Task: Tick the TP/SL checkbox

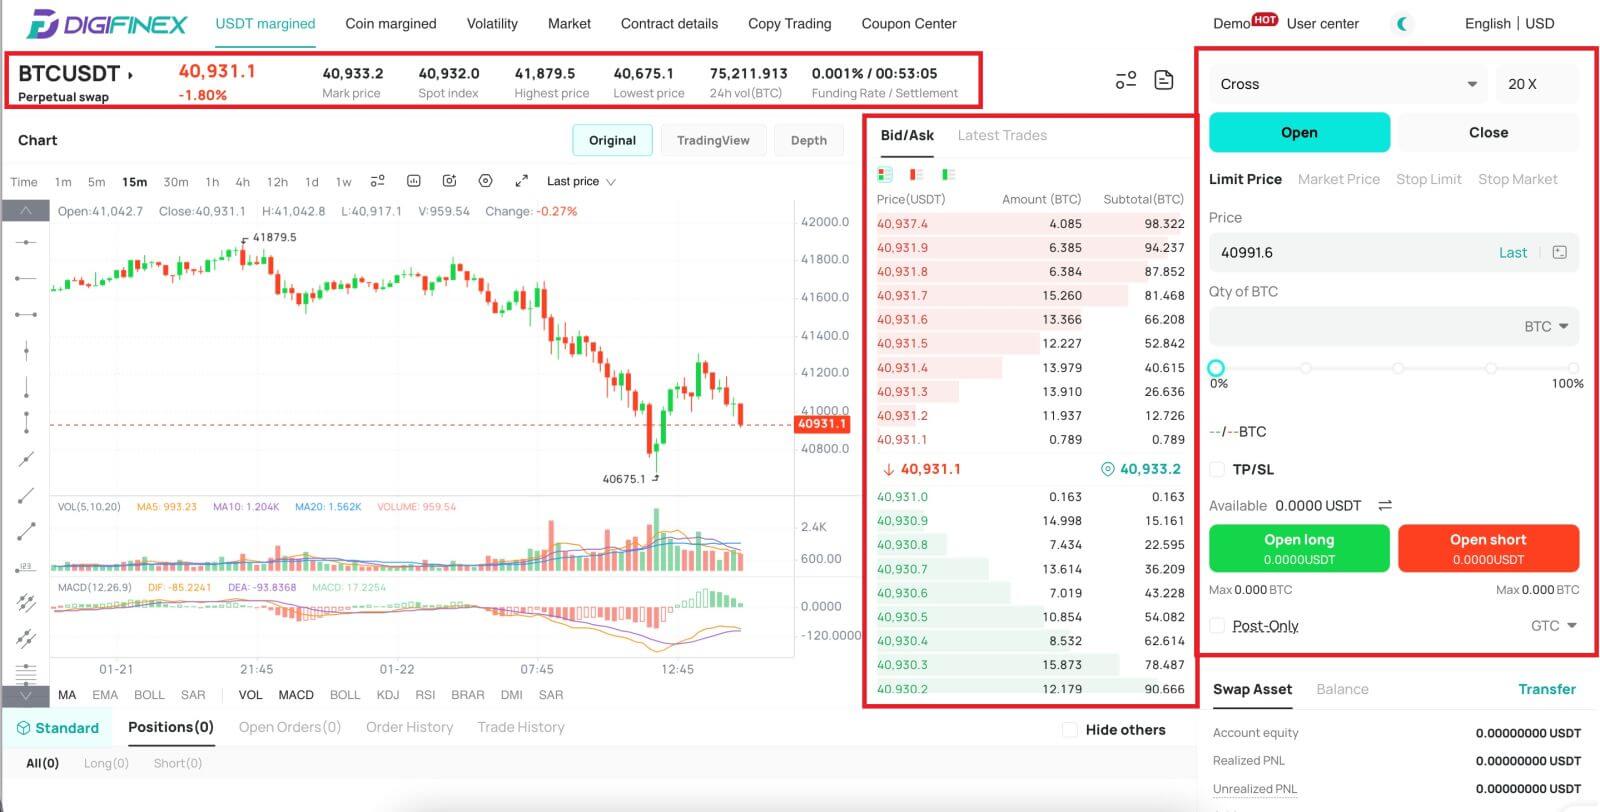Action: coord(1217,469)
